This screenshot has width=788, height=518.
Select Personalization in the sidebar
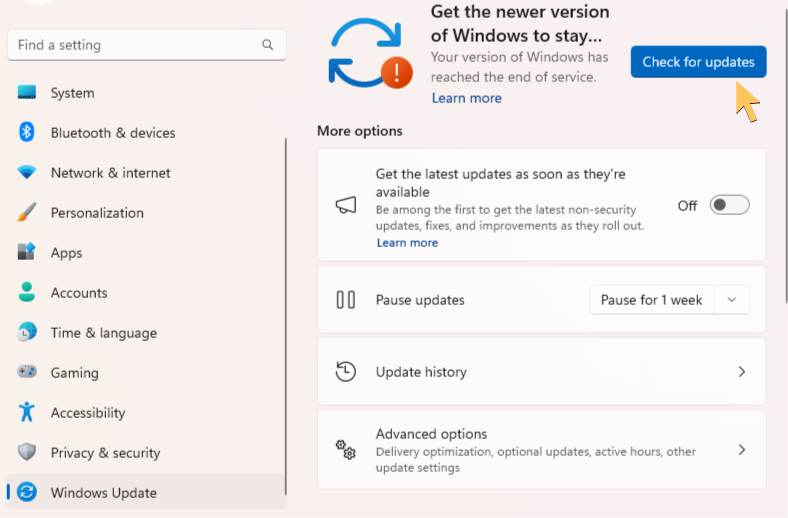tap(146, 213)
